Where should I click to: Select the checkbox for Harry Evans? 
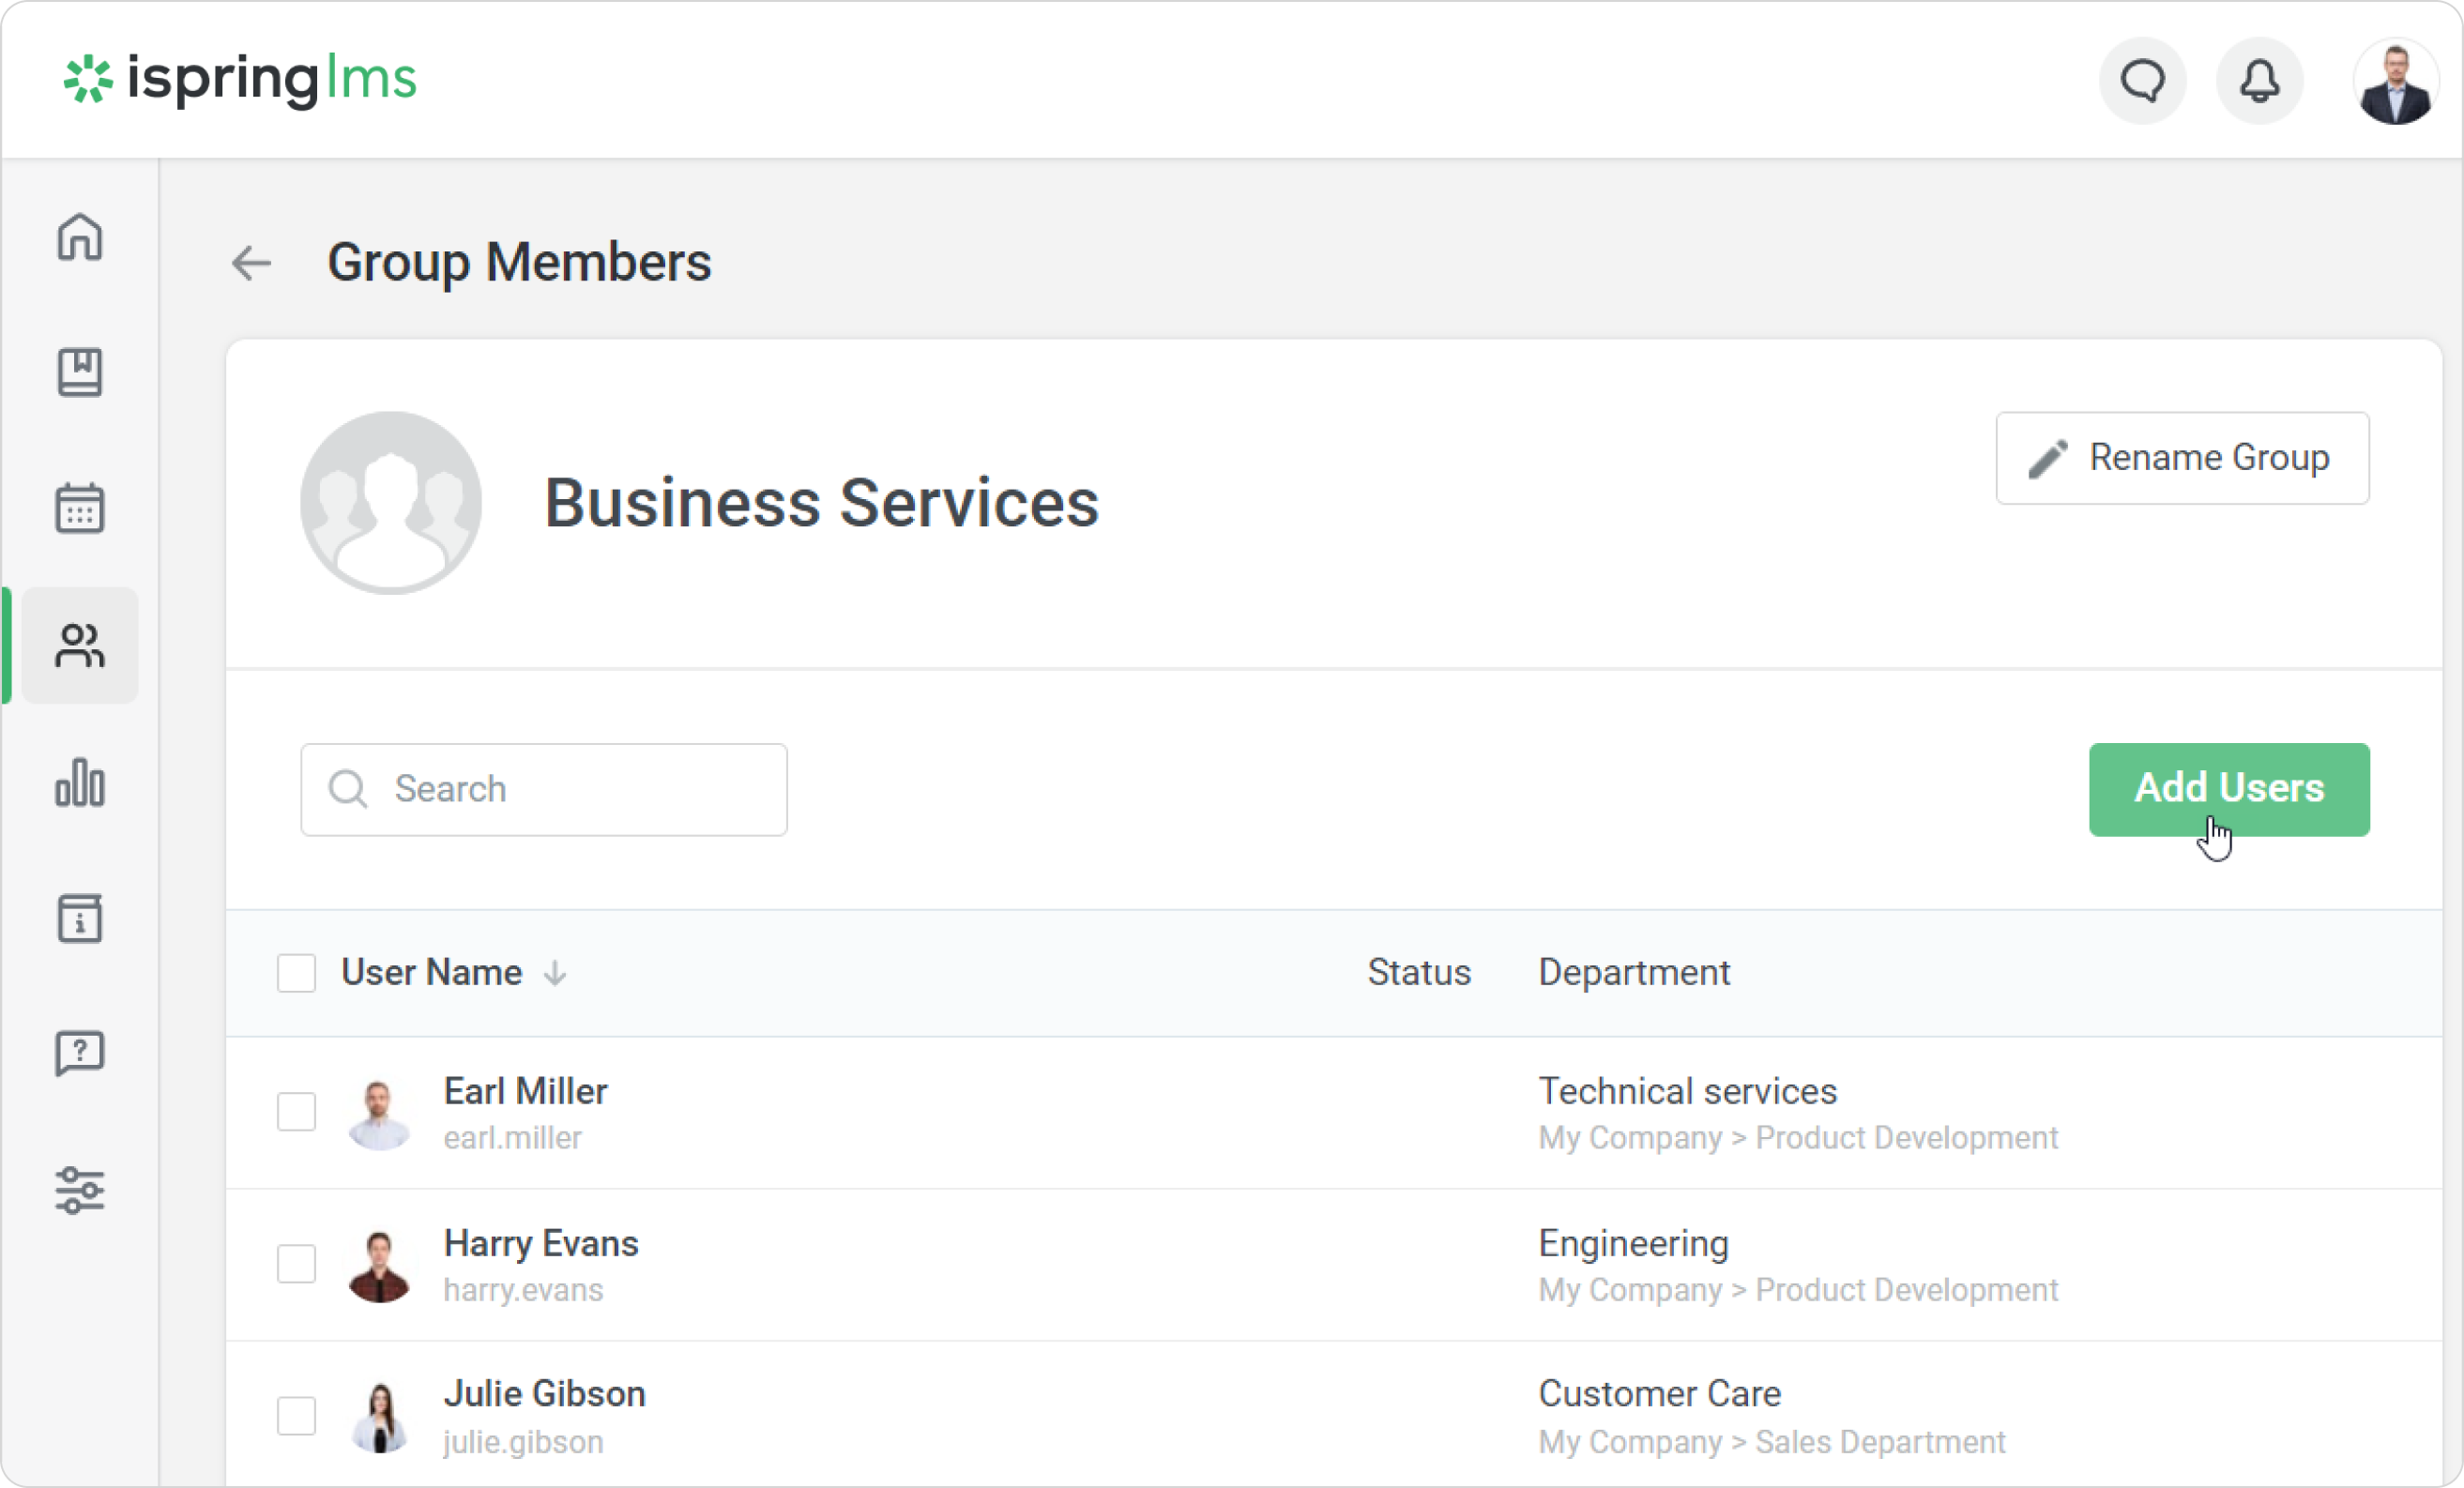tap(296, 1263)
